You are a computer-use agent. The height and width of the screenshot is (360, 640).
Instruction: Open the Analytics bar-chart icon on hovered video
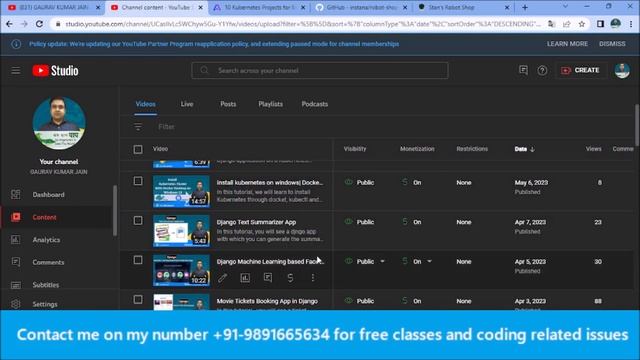[245, 278]
